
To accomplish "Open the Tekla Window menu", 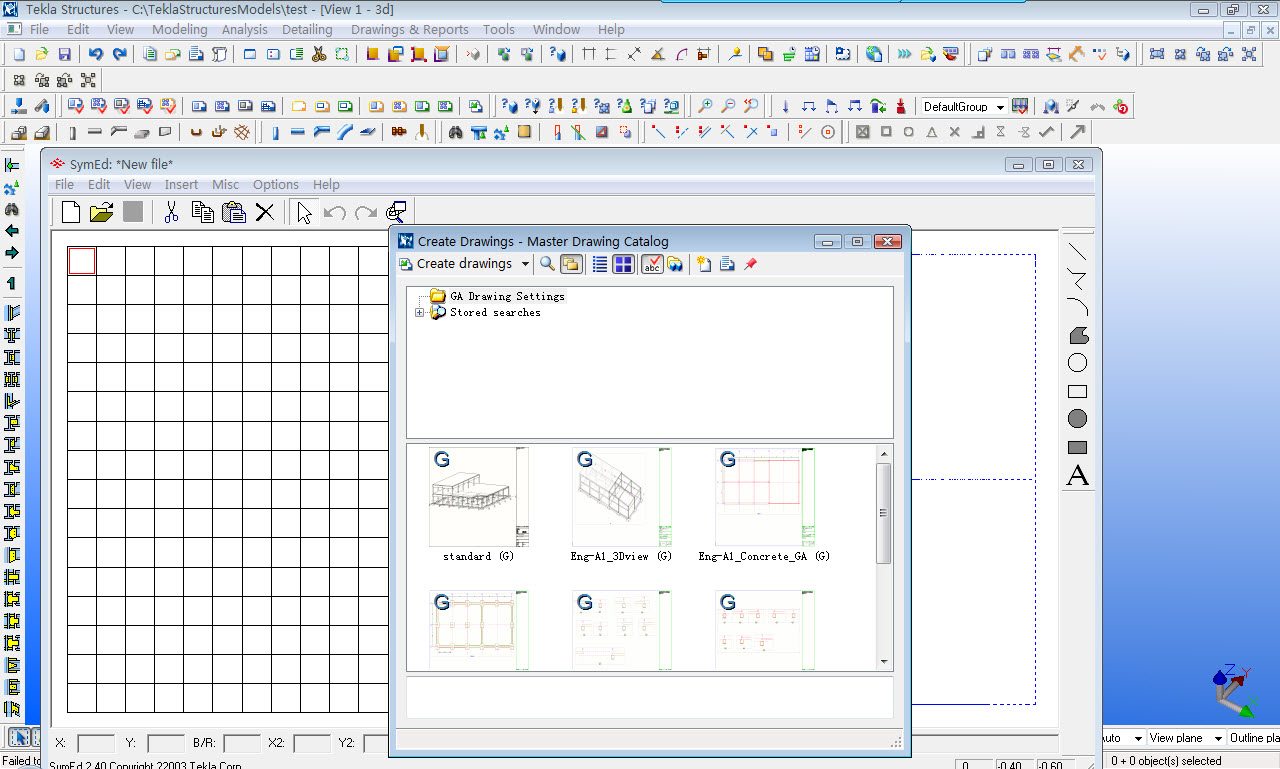I will [556, 29].
